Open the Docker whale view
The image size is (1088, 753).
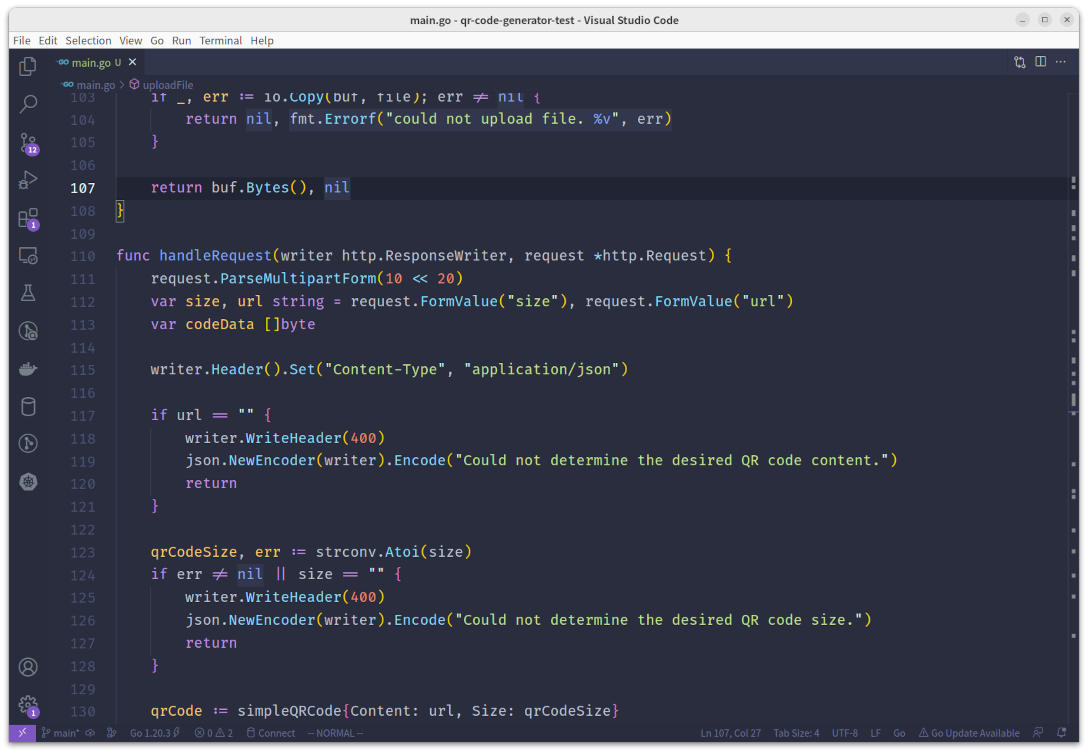click(28, 369)
